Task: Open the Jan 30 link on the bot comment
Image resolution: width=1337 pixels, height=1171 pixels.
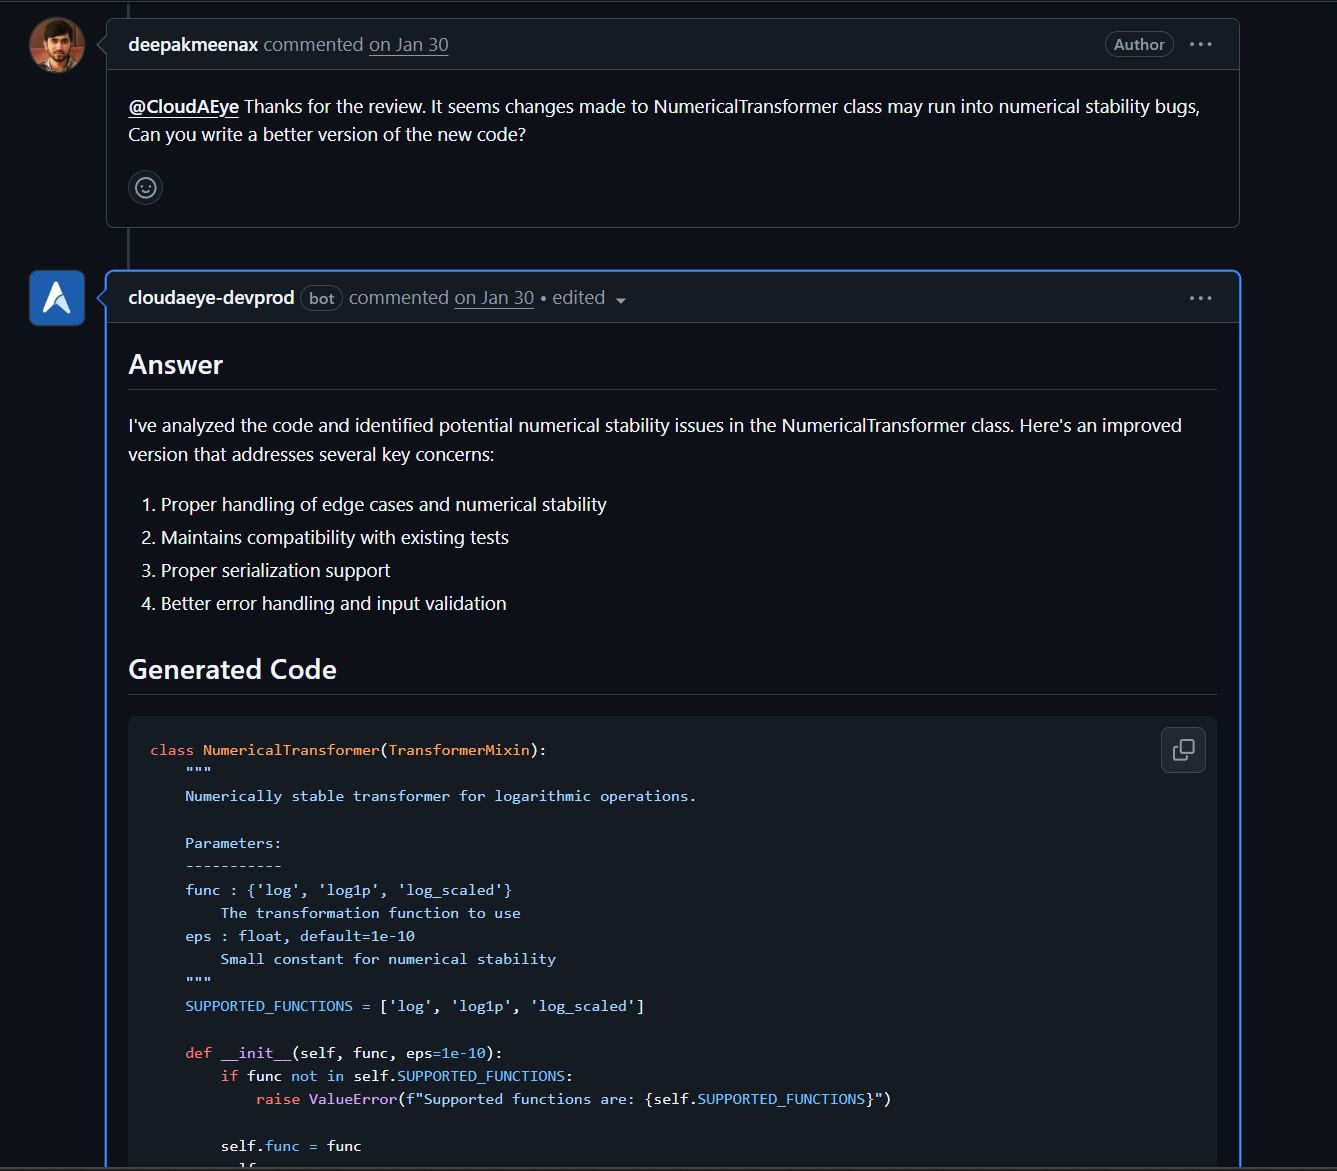Action: (494, 297)
